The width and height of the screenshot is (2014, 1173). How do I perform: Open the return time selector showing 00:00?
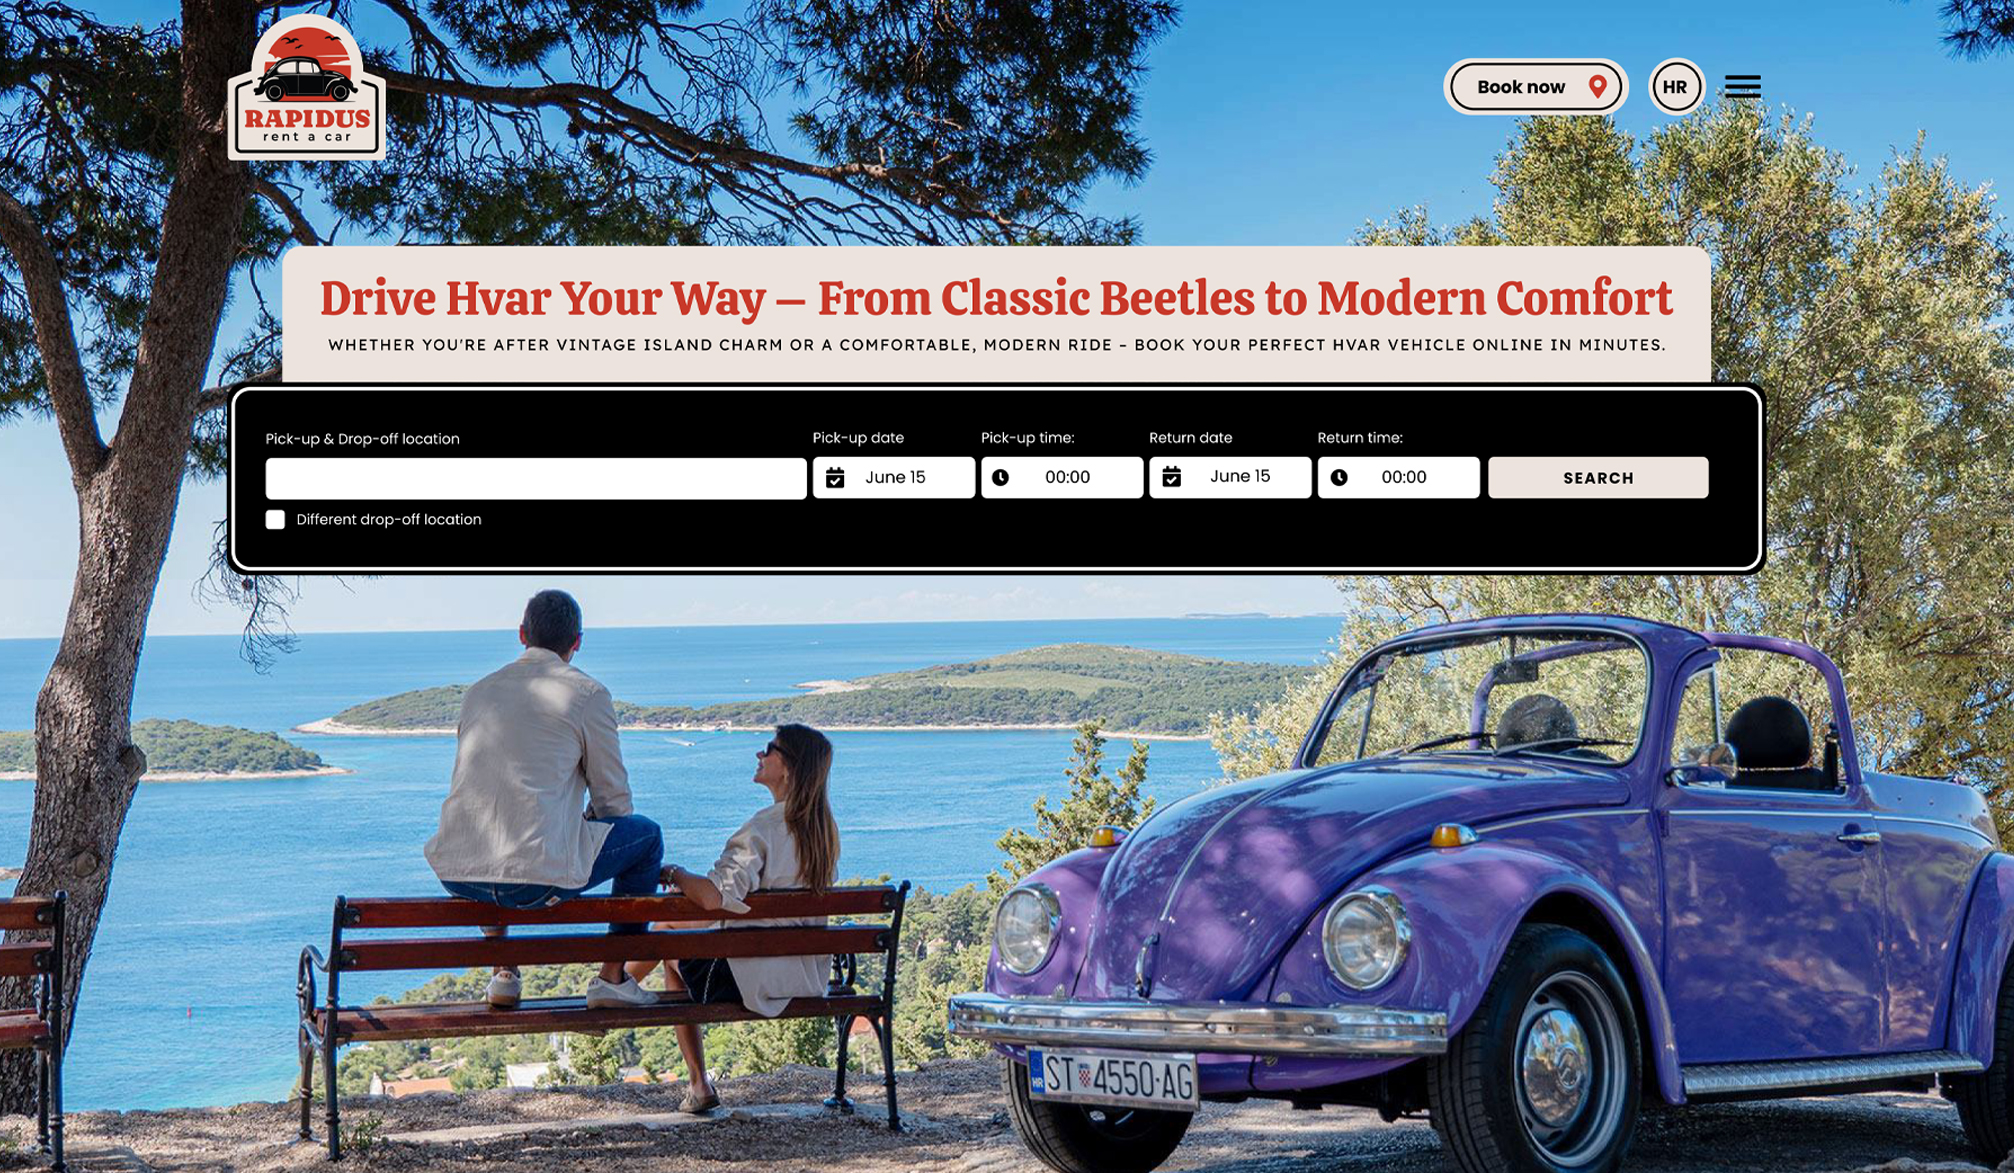pos(1398,477)
